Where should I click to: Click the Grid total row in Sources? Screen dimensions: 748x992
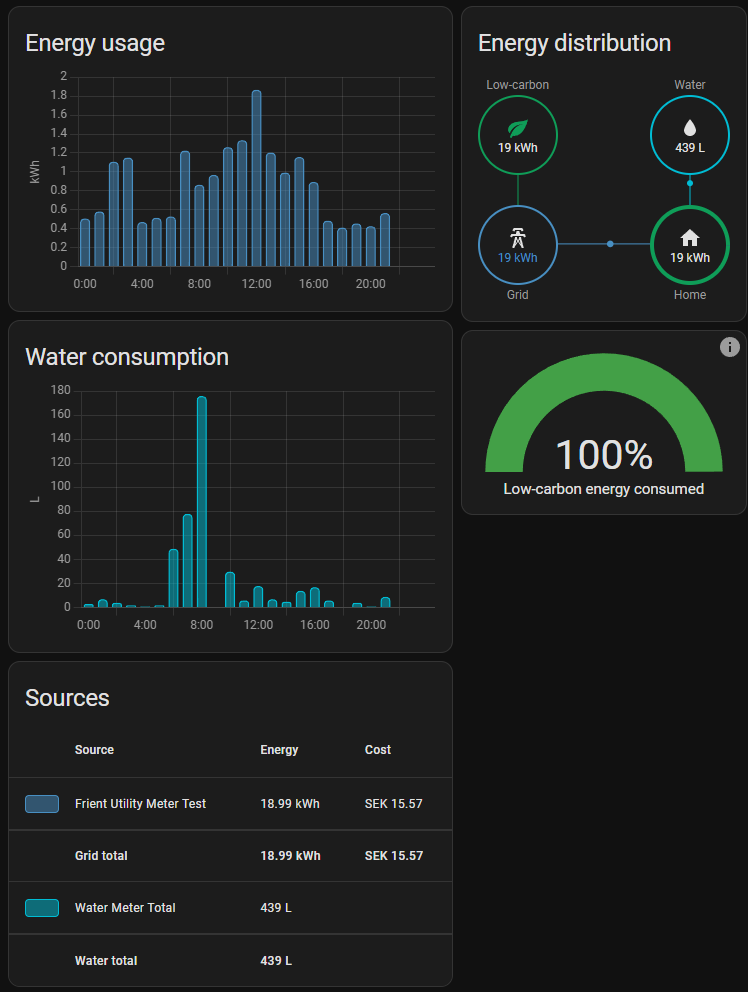(x=101, y=855)
